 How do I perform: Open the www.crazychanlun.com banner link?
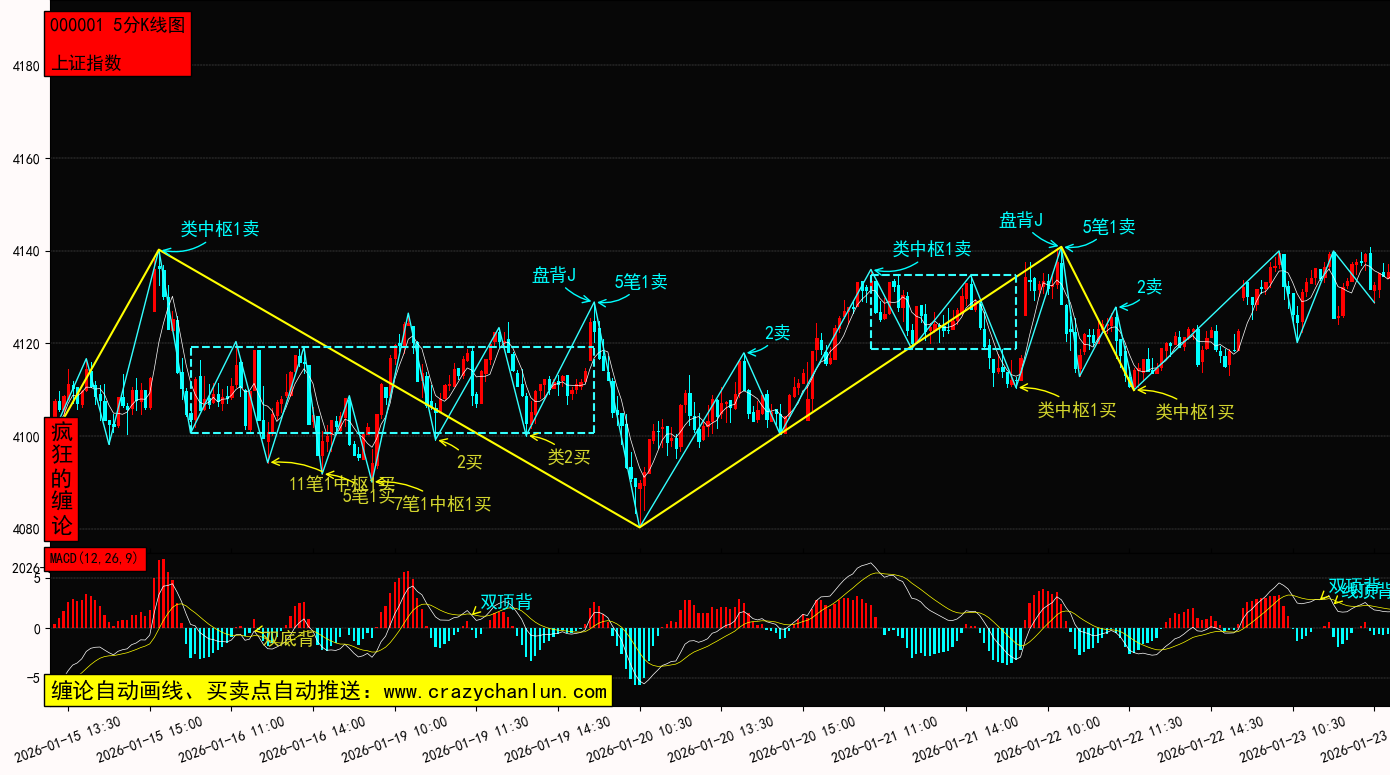click(x=327, y=691)
